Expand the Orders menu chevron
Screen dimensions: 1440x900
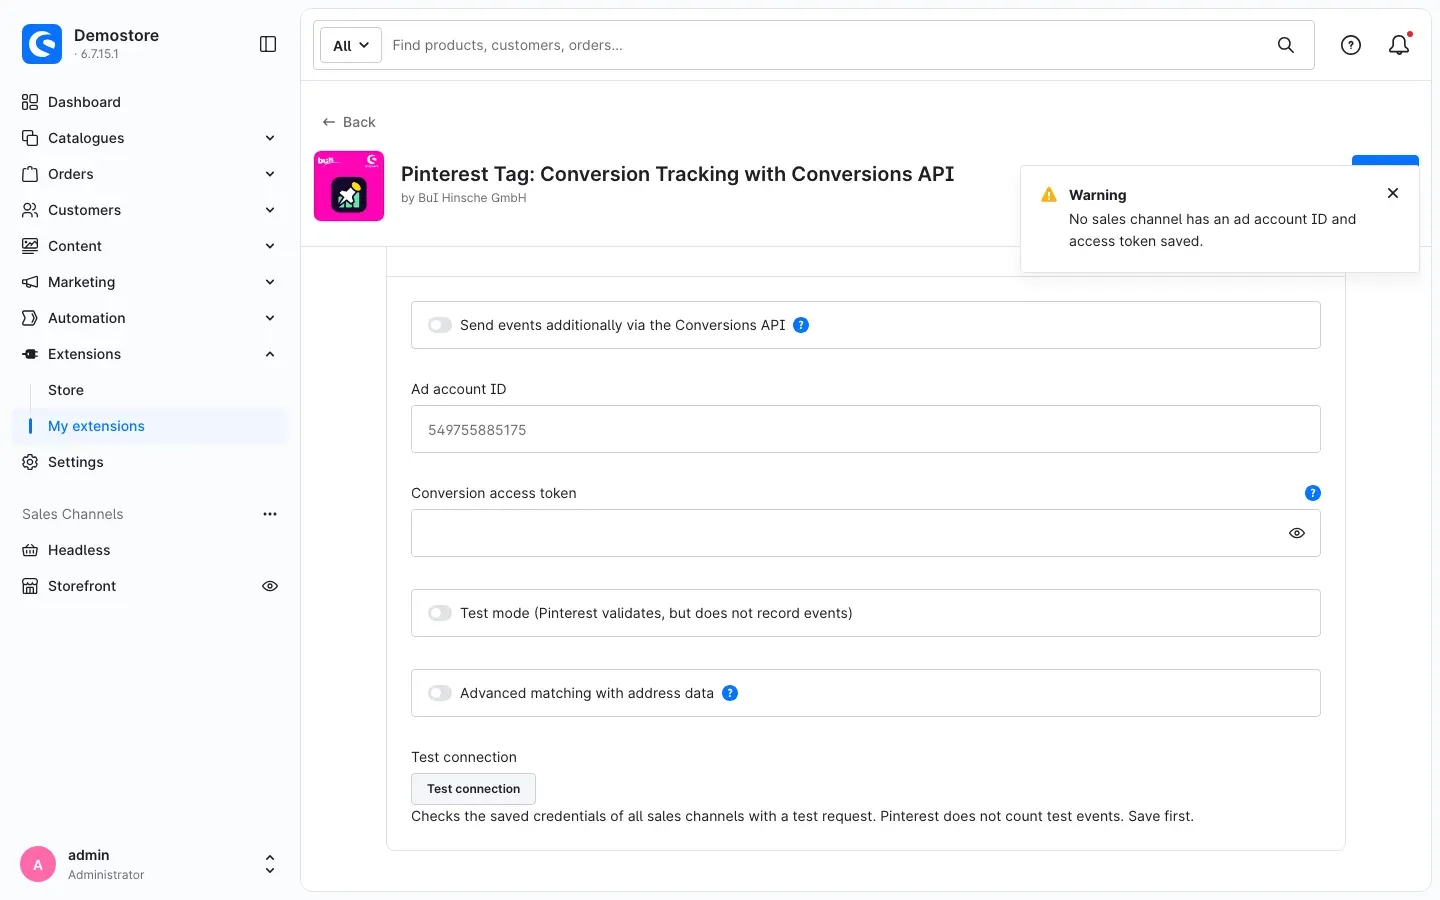[x=270, y=174]
